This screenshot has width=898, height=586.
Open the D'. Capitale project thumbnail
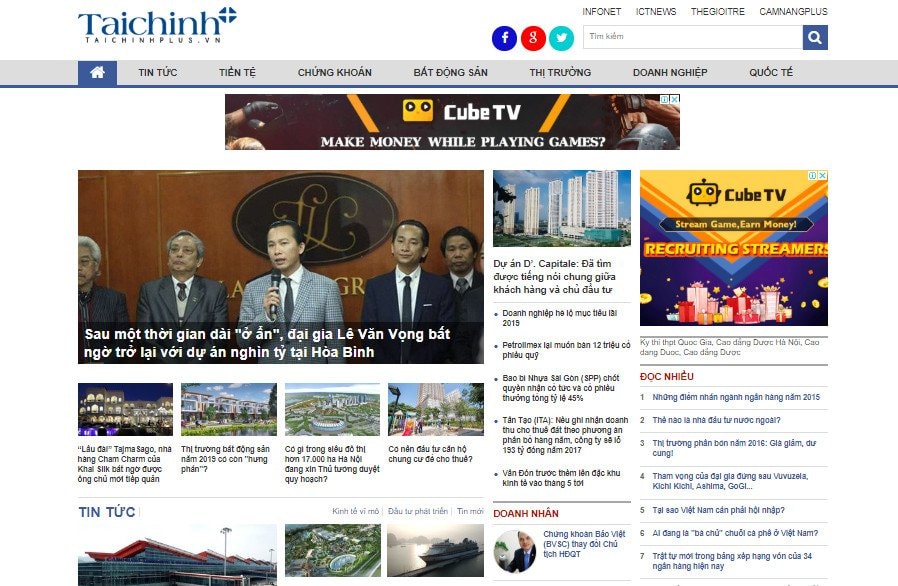(562, 209)
